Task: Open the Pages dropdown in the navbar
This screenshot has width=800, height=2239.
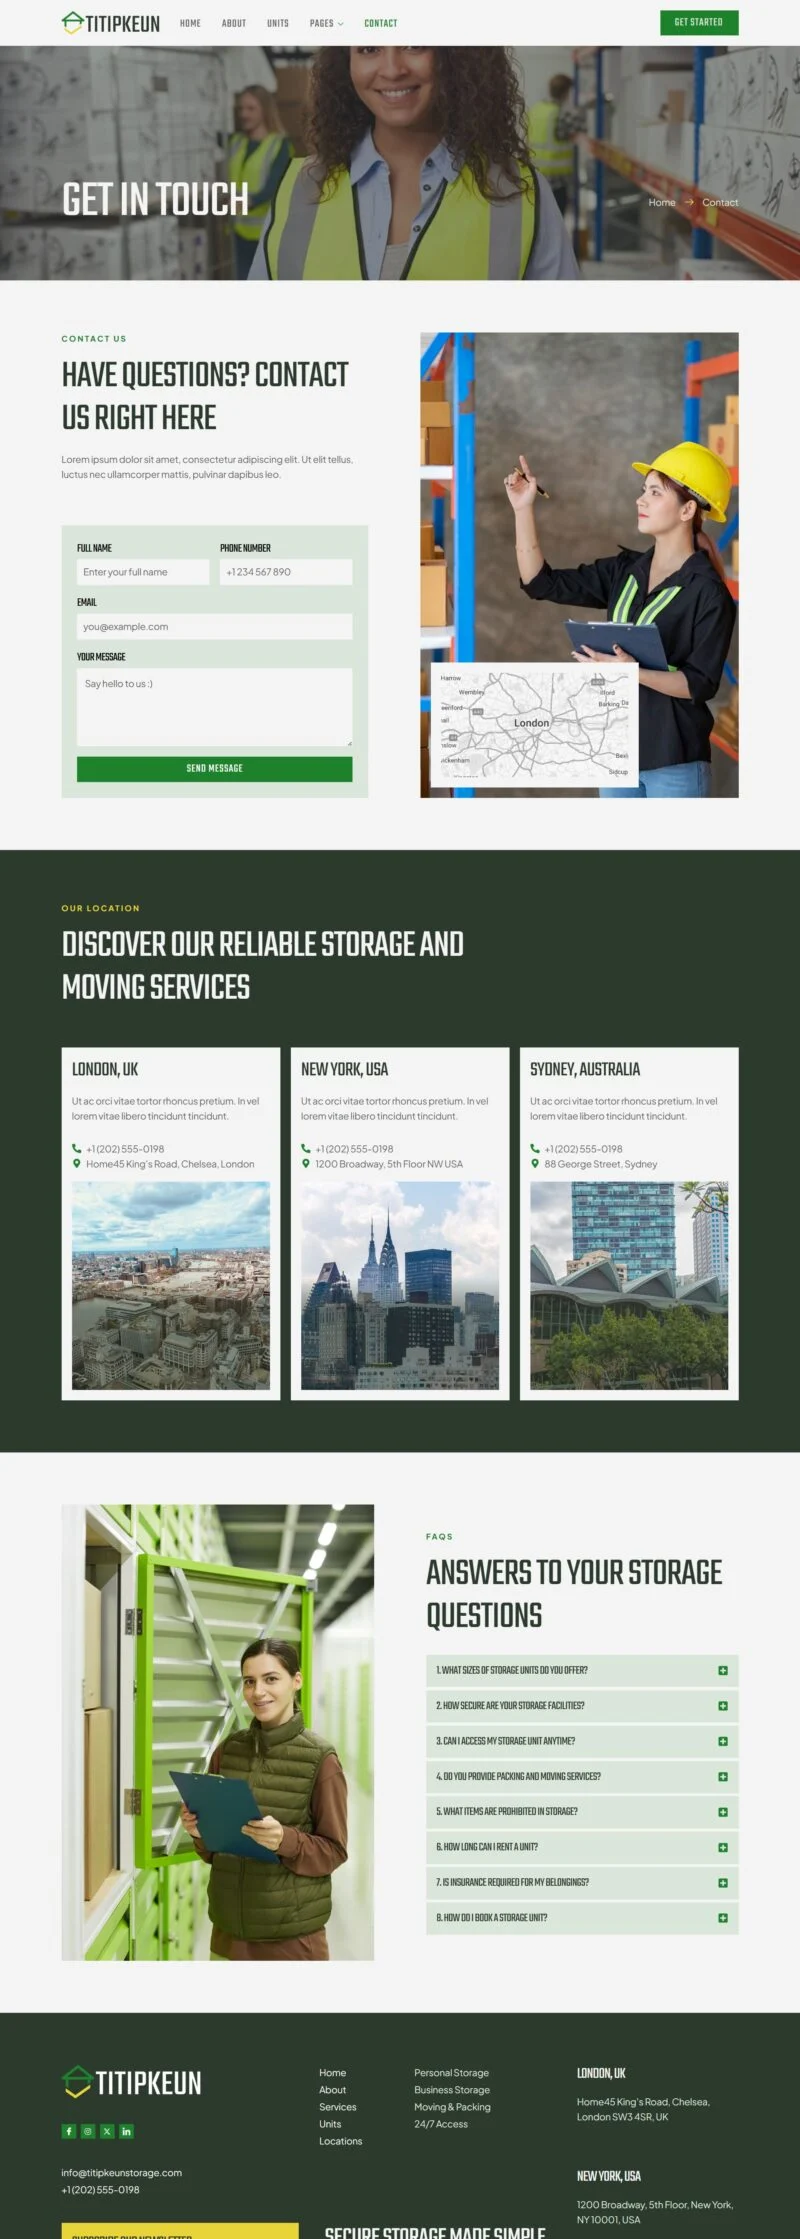Action: [x=326, y=23]
